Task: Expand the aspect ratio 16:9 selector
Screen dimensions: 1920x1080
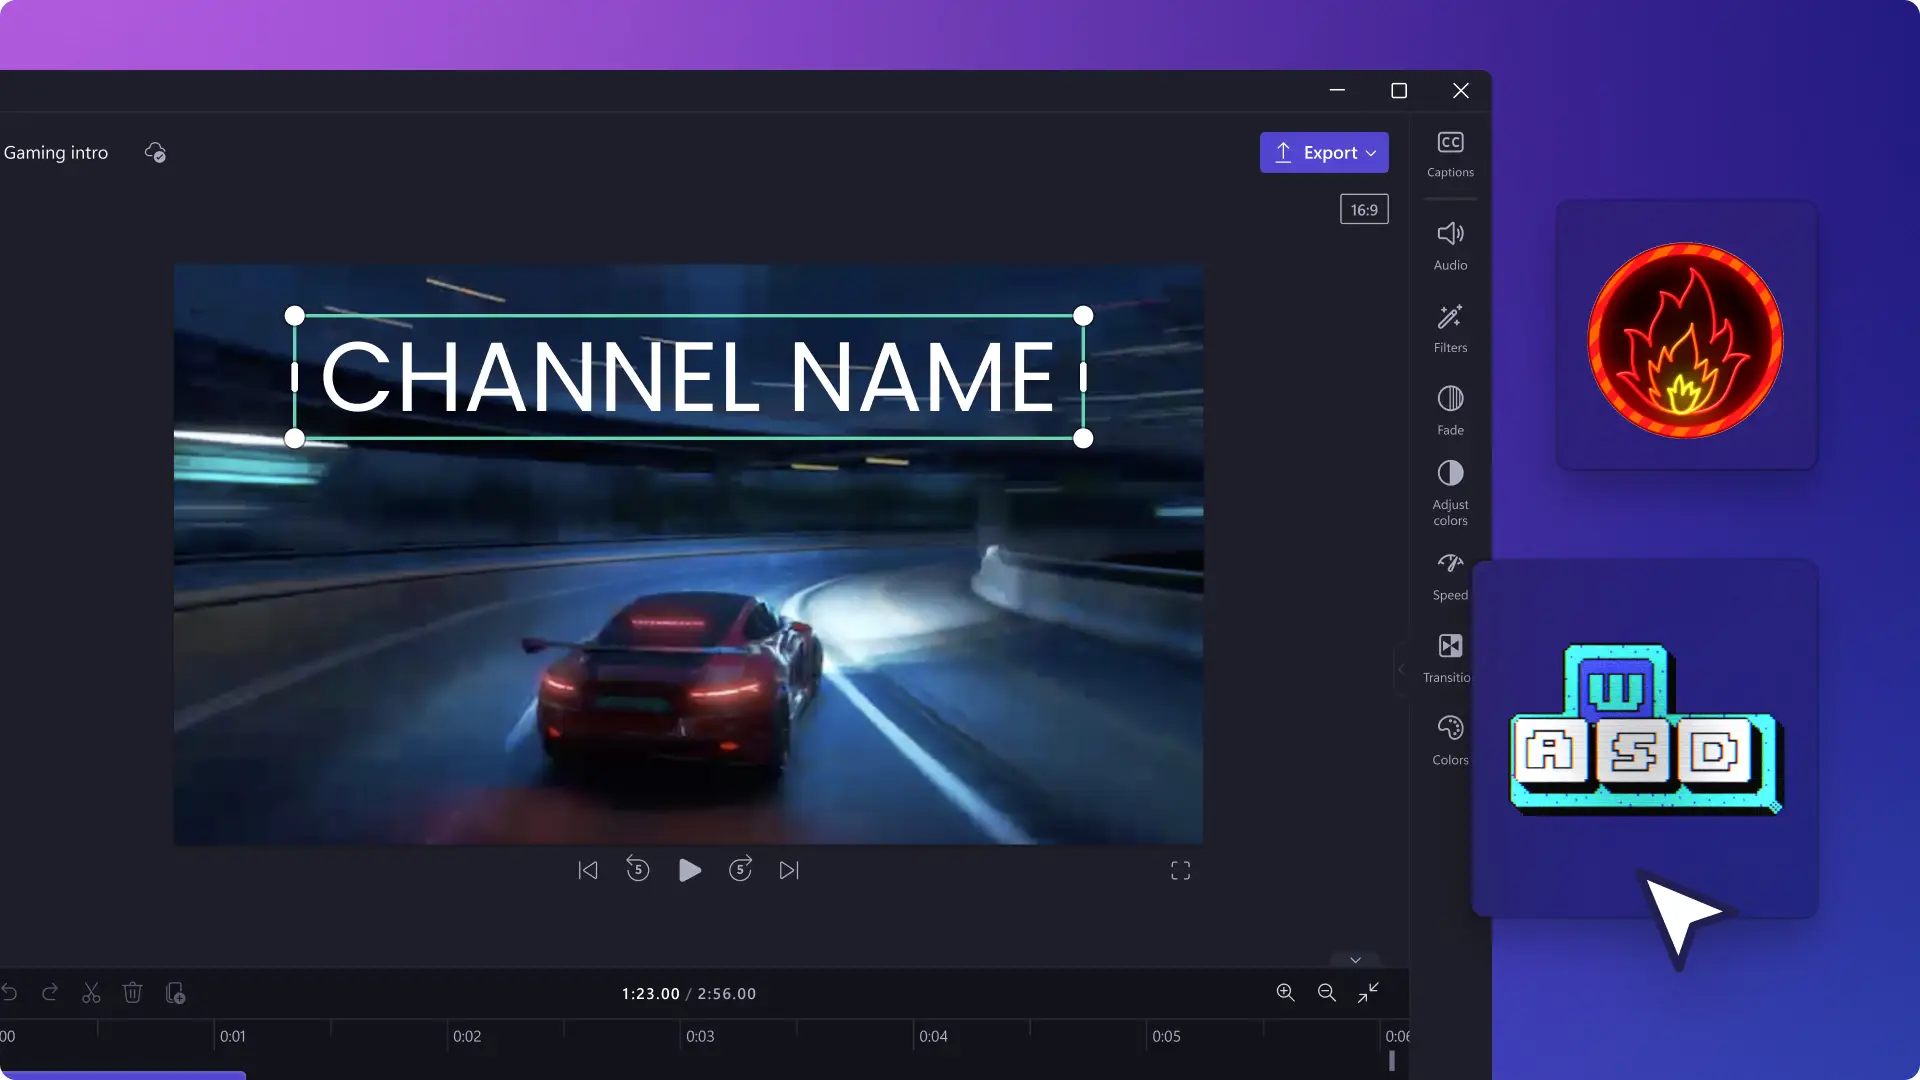Action: [1364, 210]
